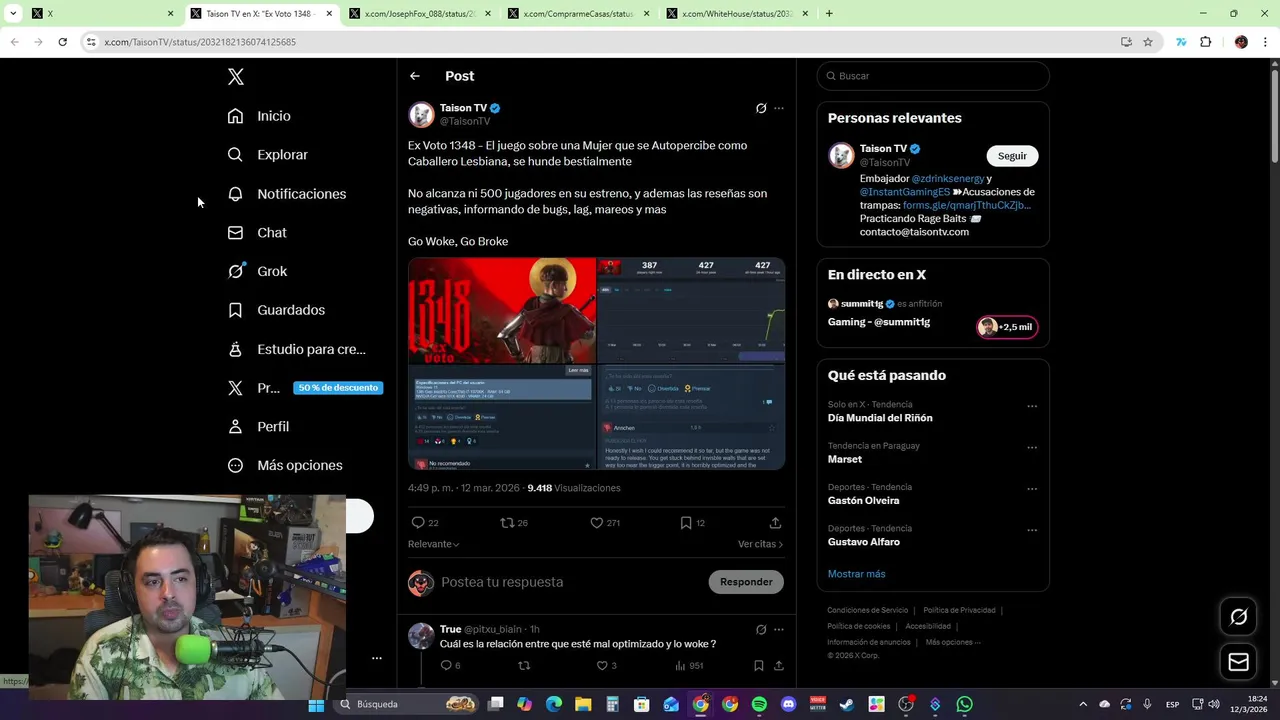Open more options for Marset trend
Viewport: 1280px width, 720px height.
tap(1032, 447)
